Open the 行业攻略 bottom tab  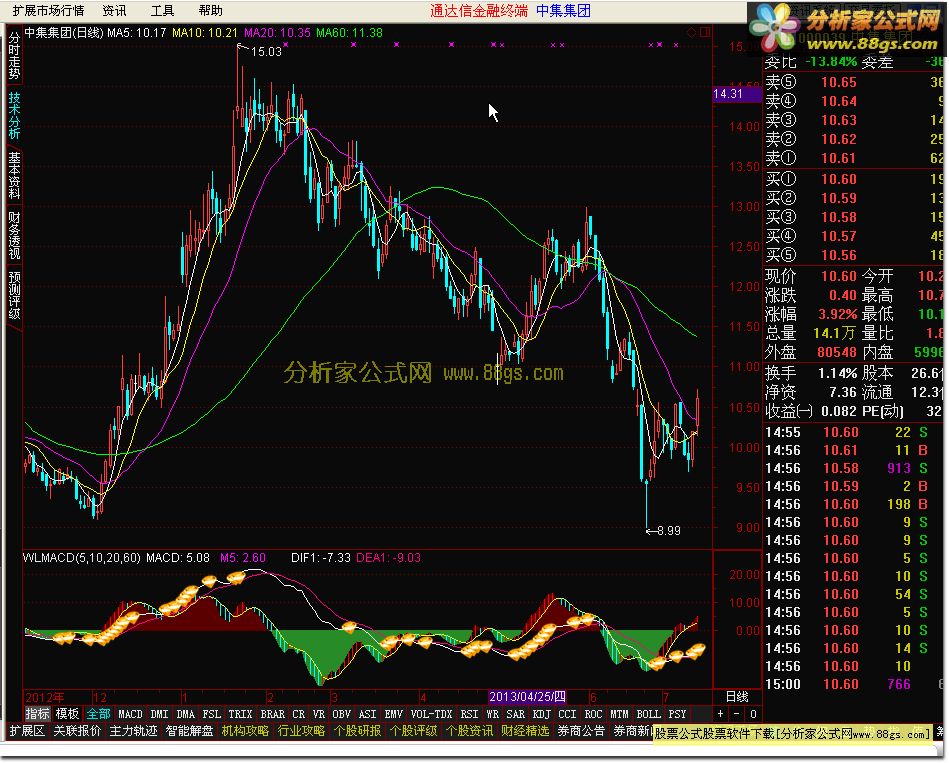[x=301, y=731]
